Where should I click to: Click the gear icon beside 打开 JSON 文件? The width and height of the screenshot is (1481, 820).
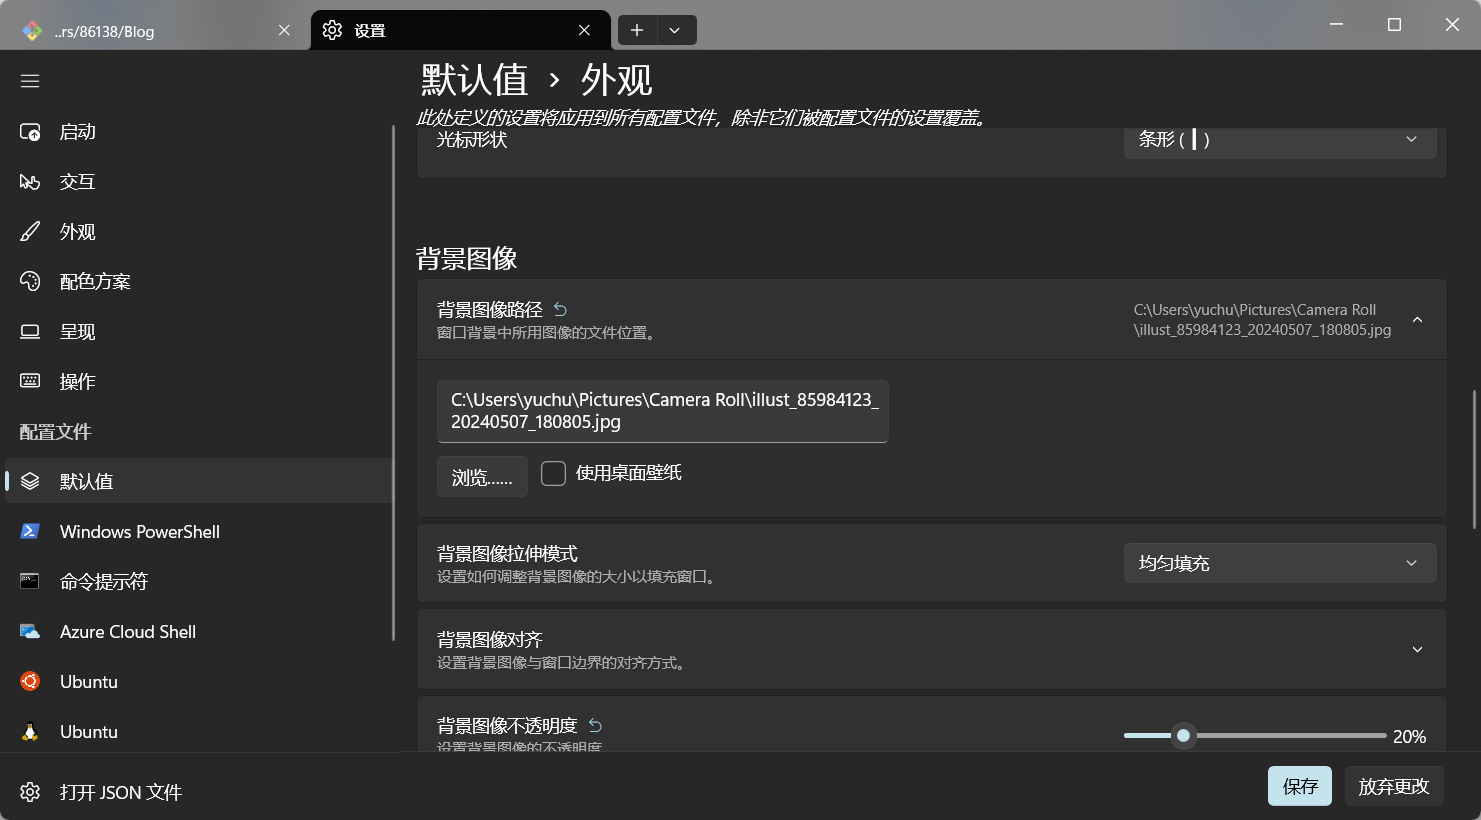[30, 792]
